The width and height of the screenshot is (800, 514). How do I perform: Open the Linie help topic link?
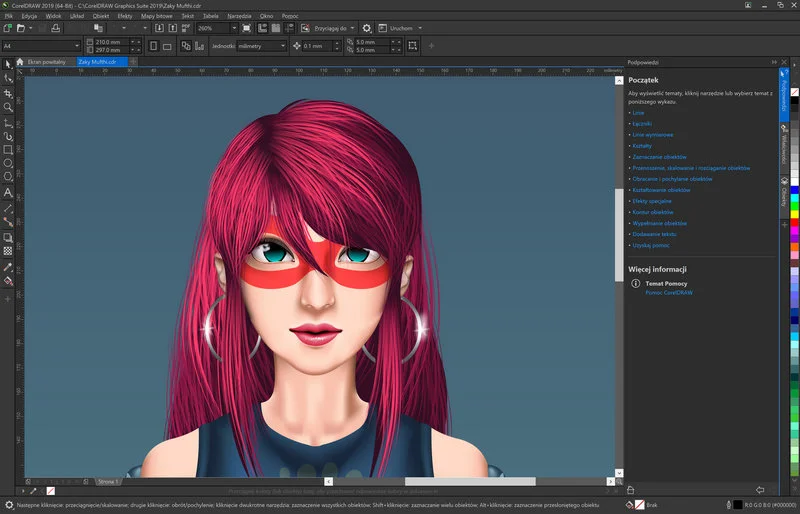(x=638, y=113)
